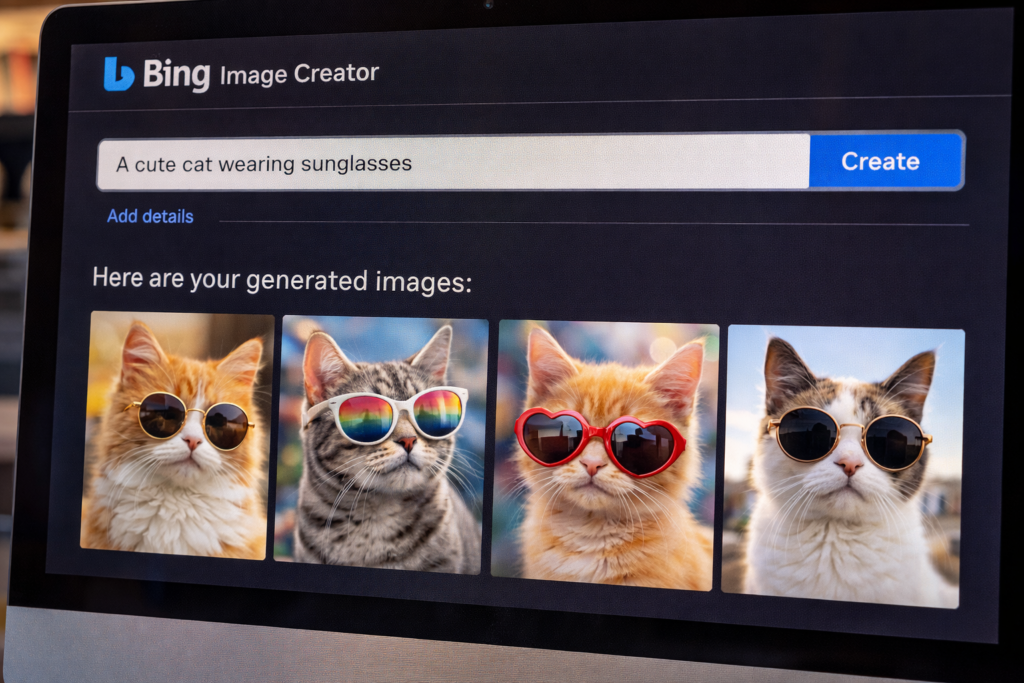Place cursor in the prompt input box
The width and height of the screenshot is (1024, 683).
coord(450,163)
